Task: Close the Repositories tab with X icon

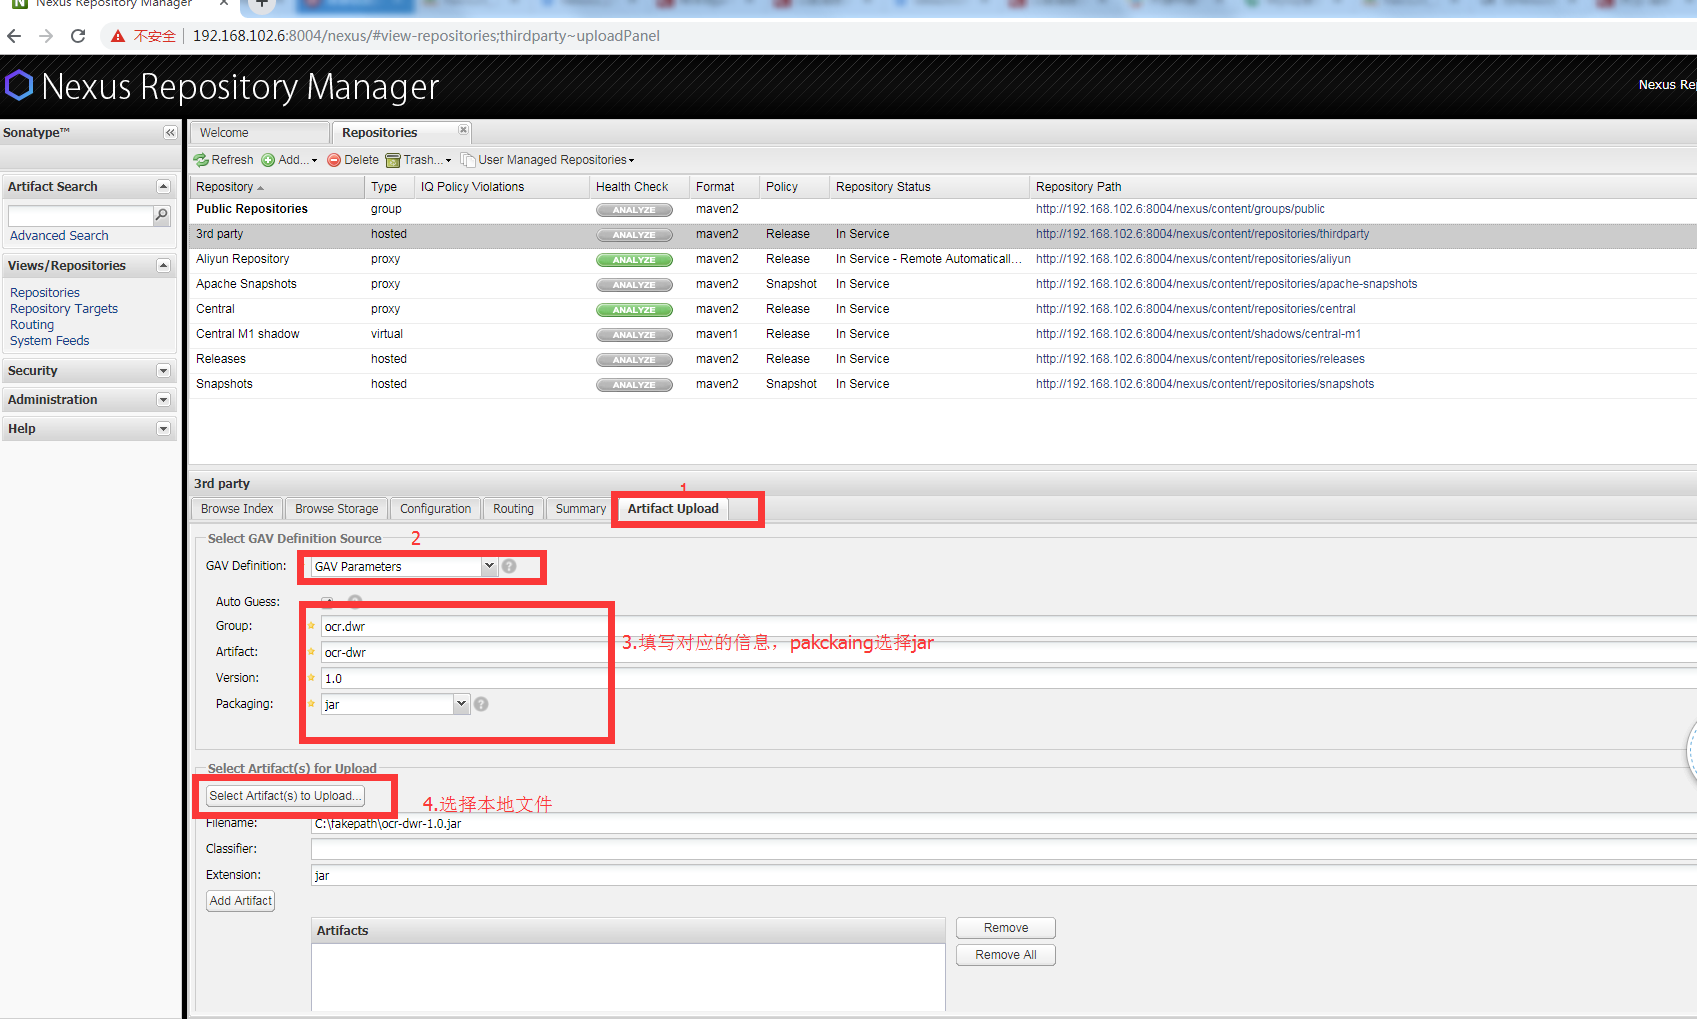Action: point(463,130)
